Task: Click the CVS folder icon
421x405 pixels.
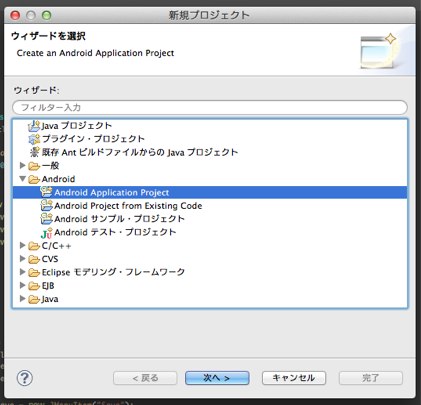Action: click(x=34, y=259)
